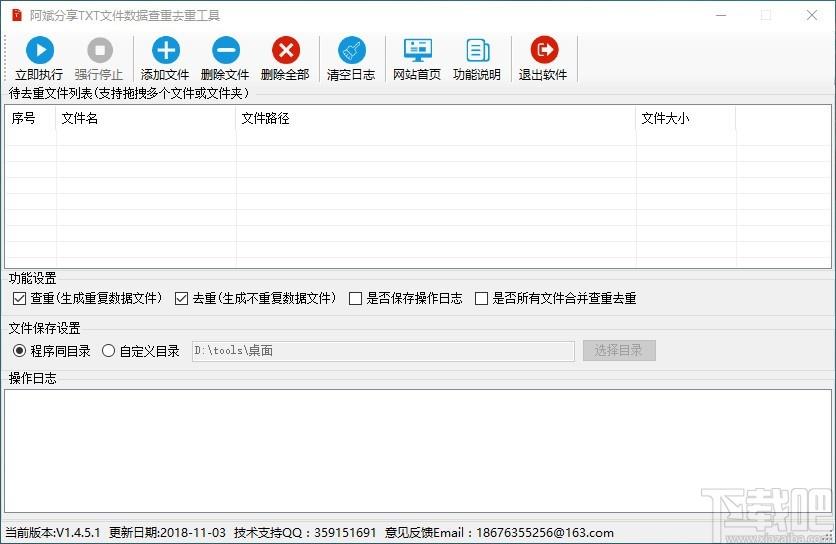Sort by the 文件路径 column header

click(x=436, y=118)
